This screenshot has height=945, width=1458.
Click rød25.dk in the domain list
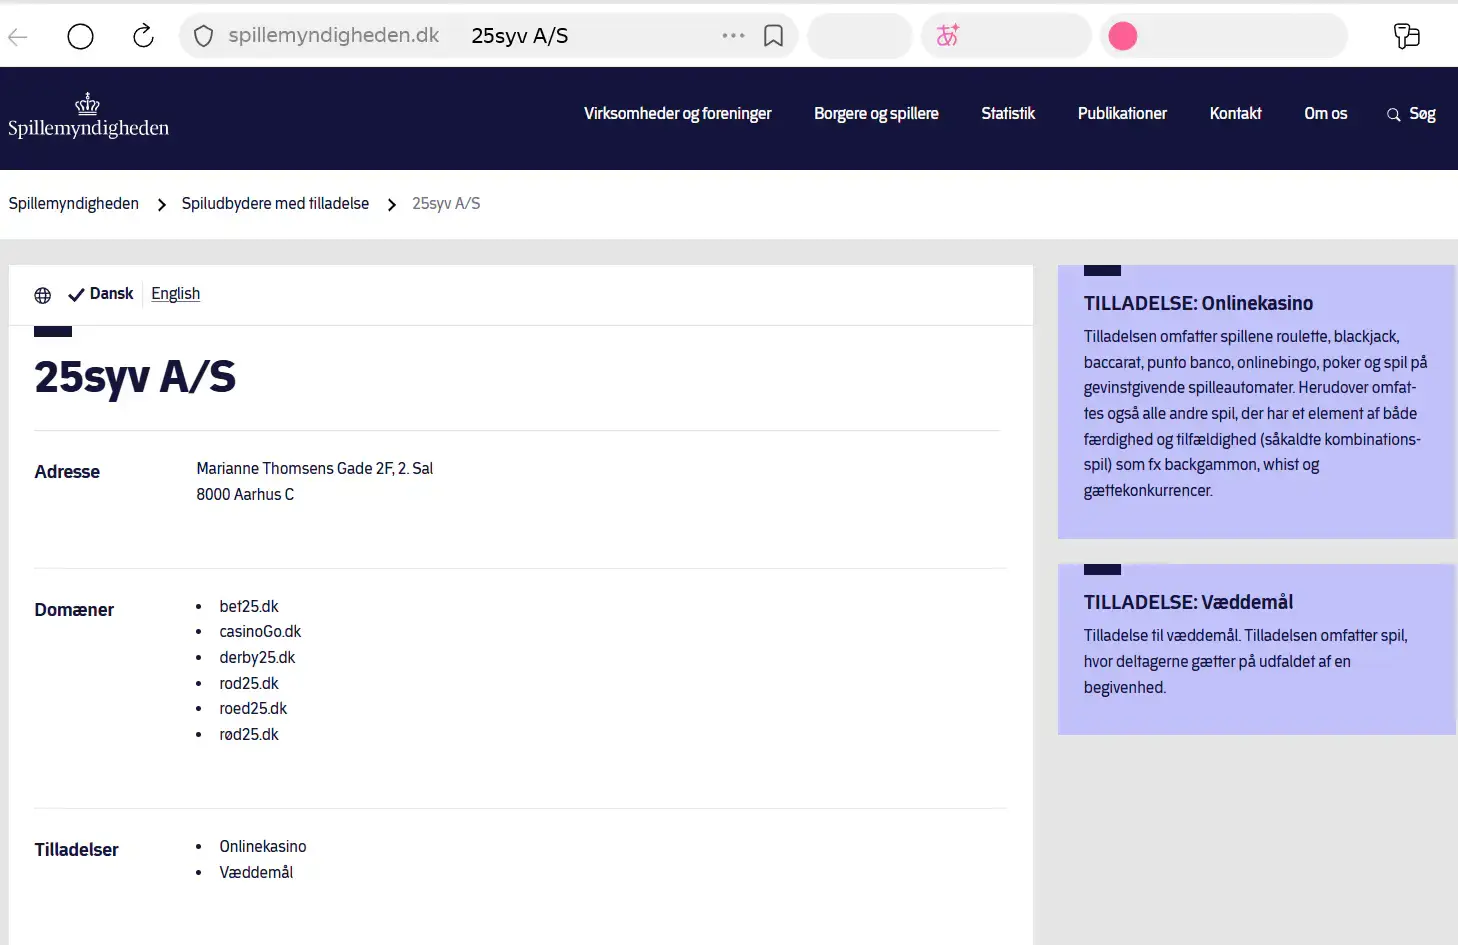[x=249, y=735]
